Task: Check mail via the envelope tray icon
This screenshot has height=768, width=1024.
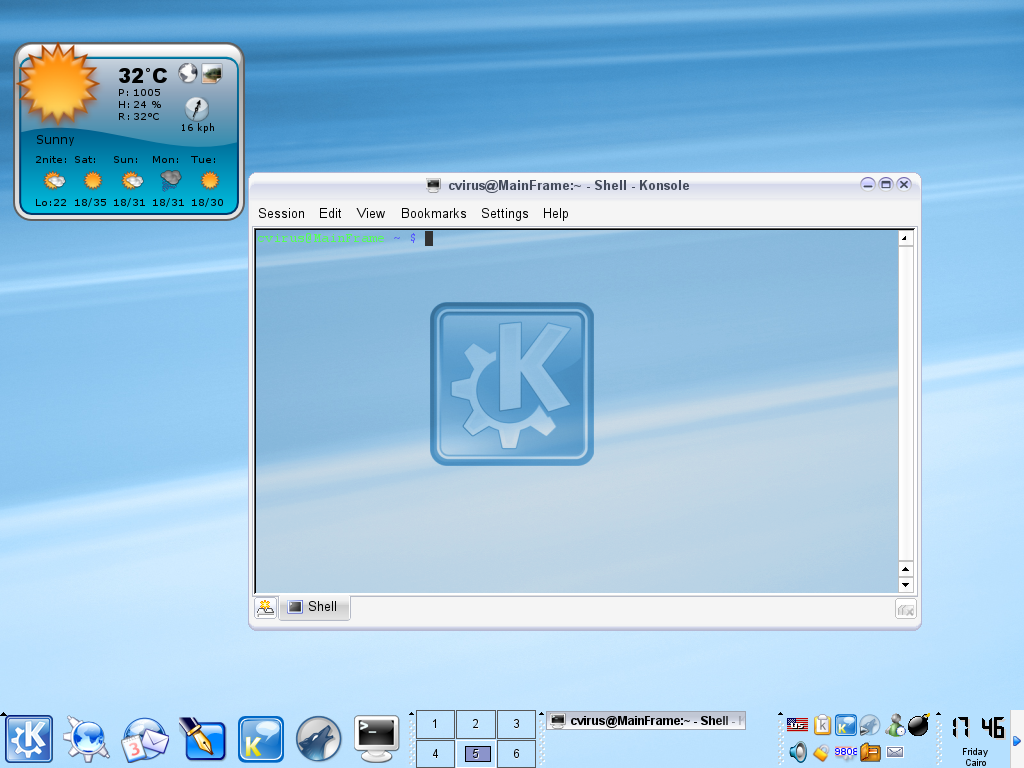Action: [x=897, y=753]
